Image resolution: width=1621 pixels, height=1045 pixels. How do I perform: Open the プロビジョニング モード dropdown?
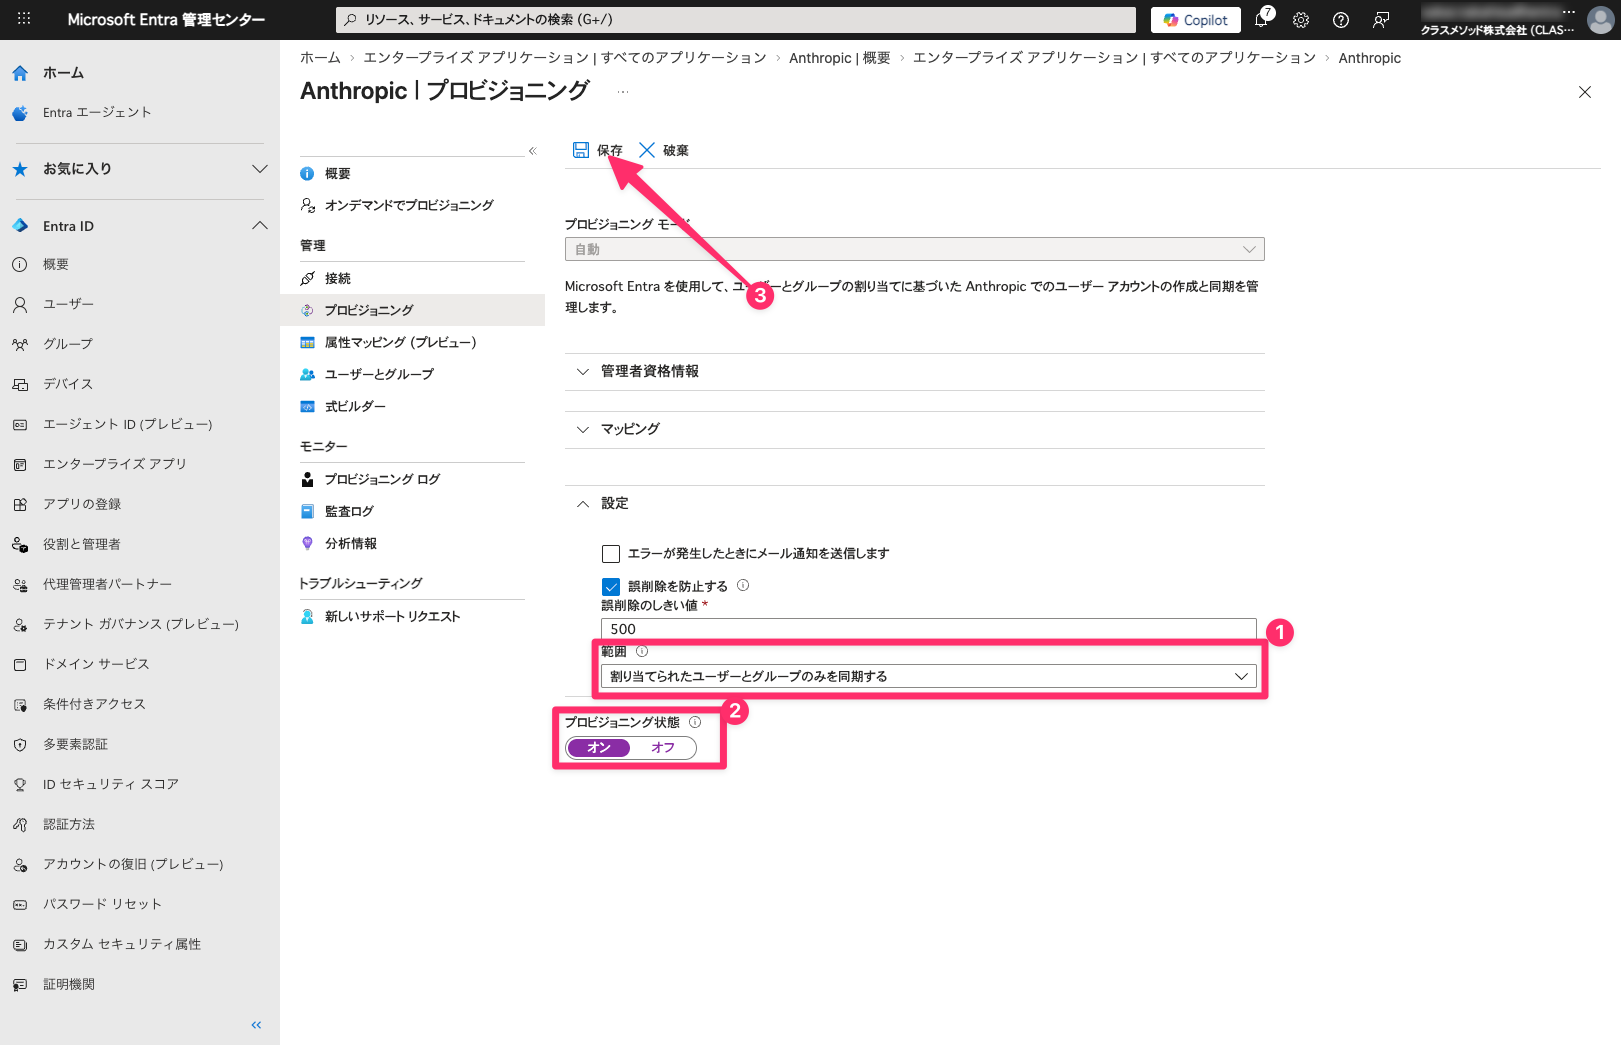pos(914,249)
